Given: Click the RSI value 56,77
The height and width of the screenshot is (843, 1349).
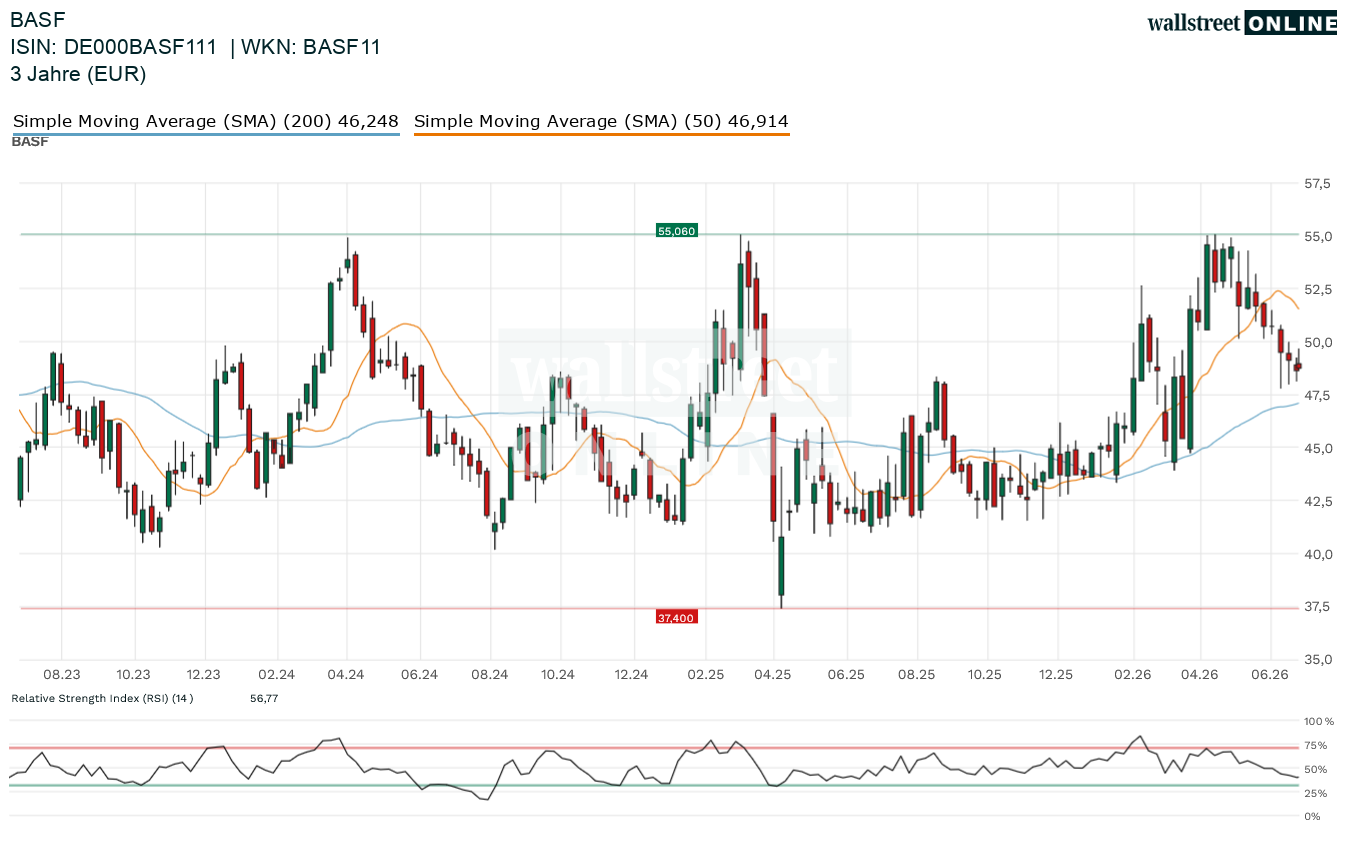Looking at the screenshot, I should pyautogui.click(x=264, y=698).
